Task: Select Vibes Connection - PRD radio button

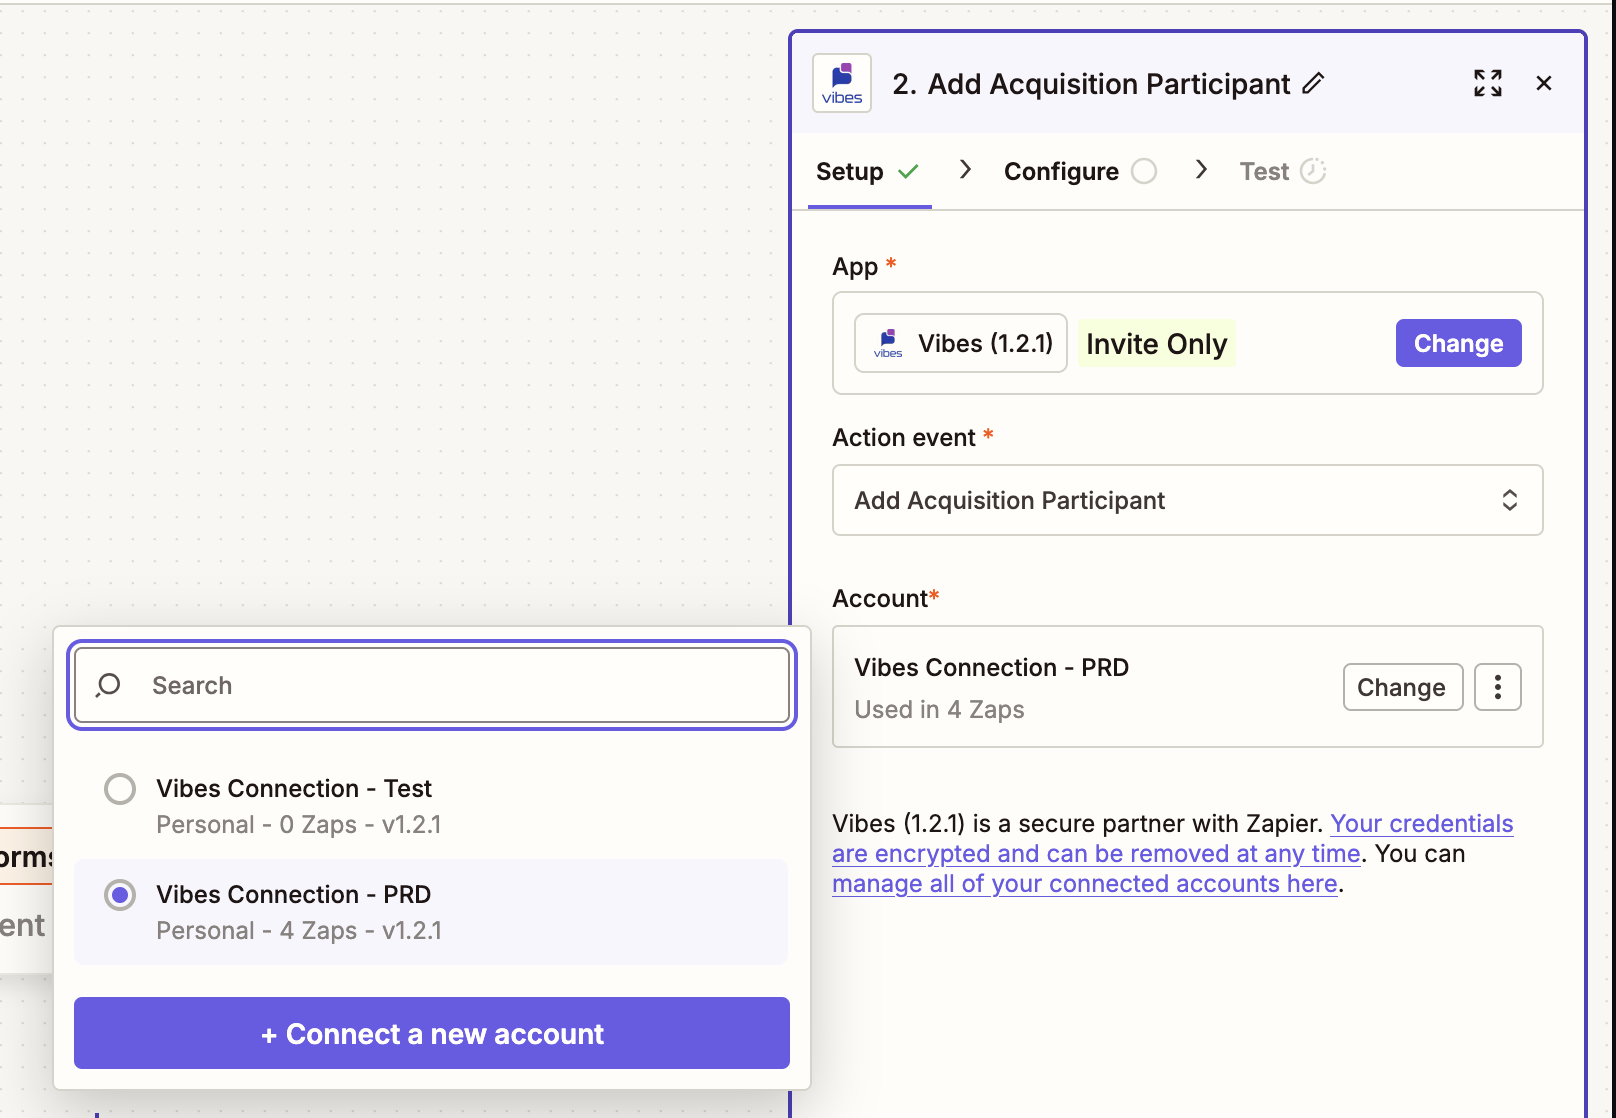Action: pyautogui.click(x=120, y=895)
